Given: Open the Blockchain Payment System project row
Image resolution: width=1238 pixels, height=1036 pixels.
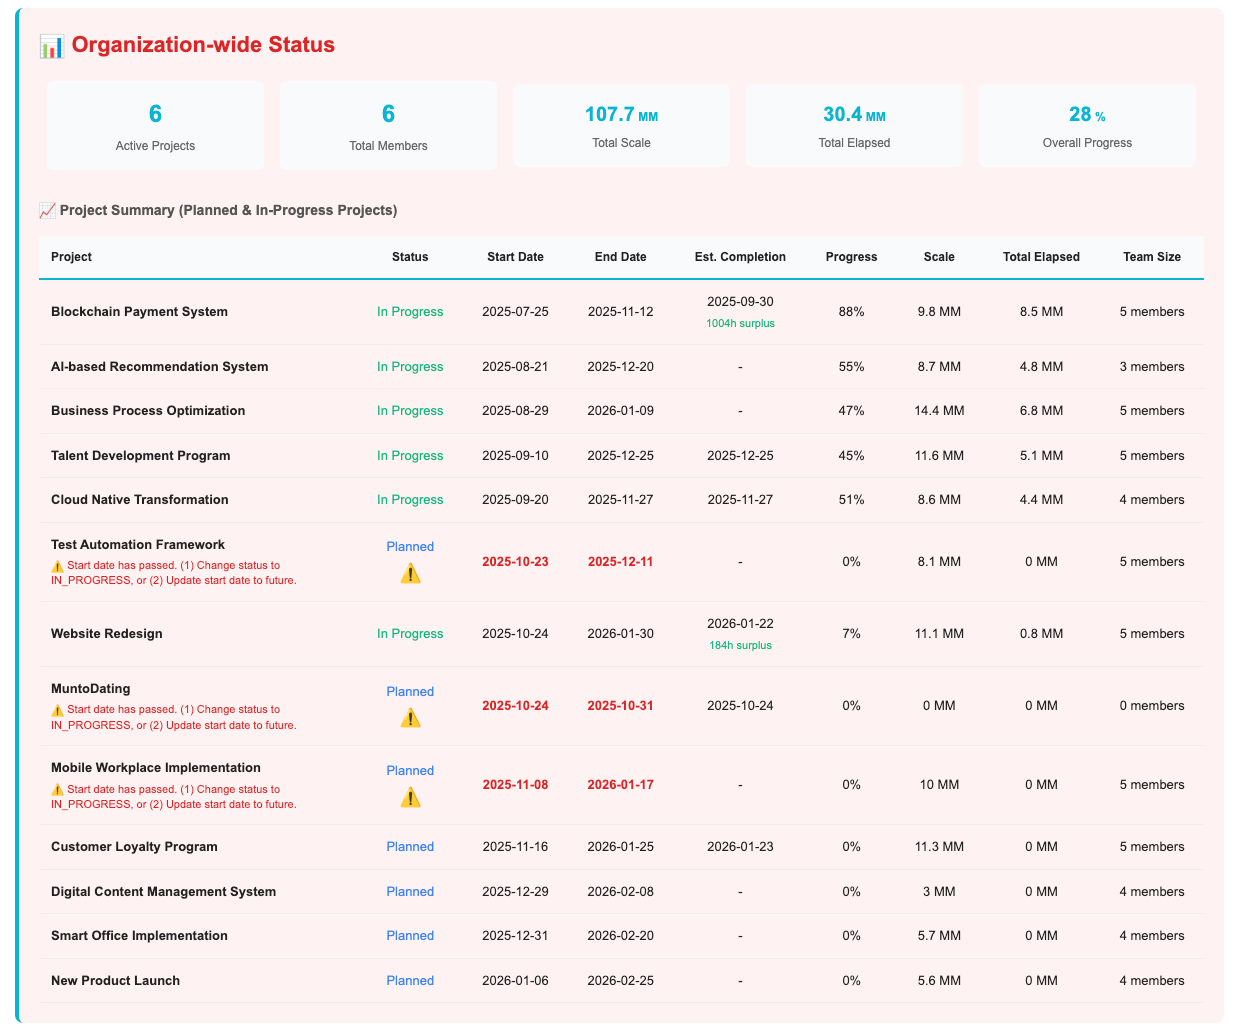Looking at the screenshot, I should tap(139, 311).
